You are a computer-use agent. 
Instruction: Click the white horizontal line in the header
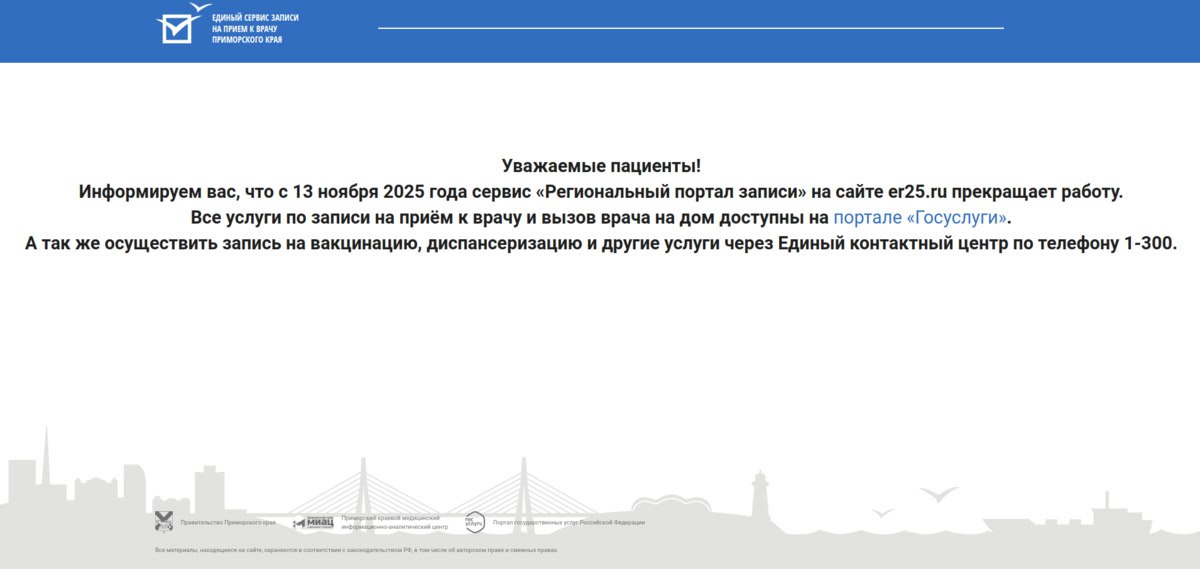pos(690,28)
